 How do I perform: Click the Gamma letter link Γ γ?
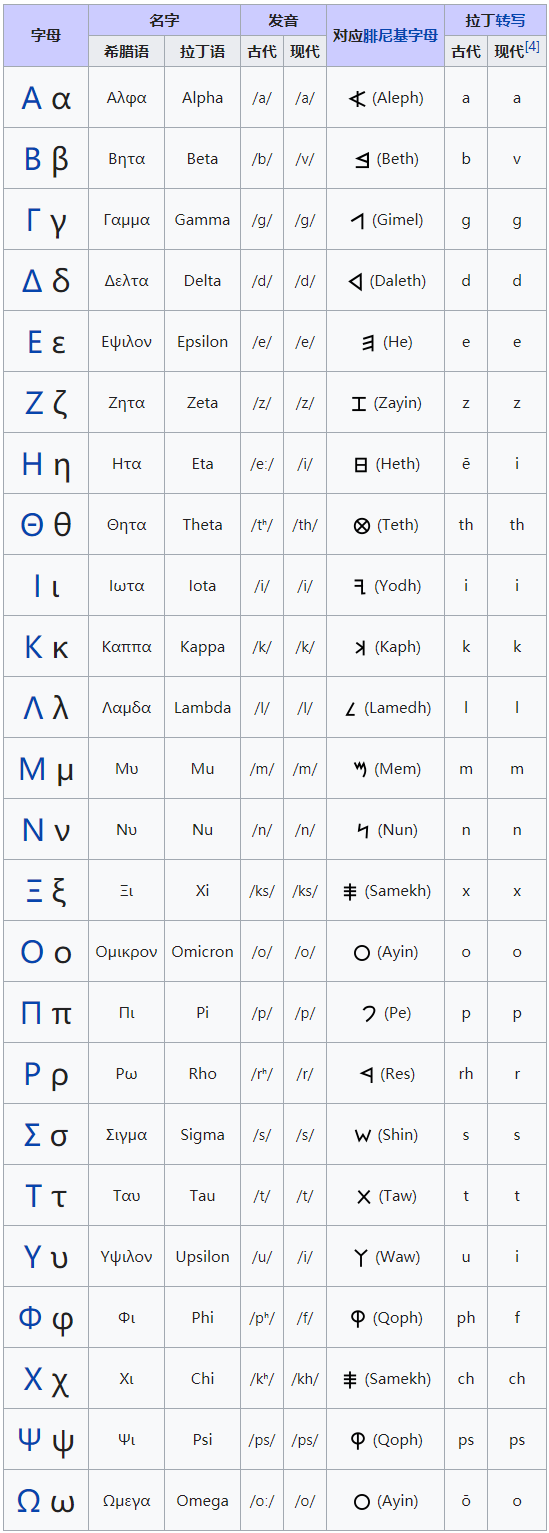46,221
